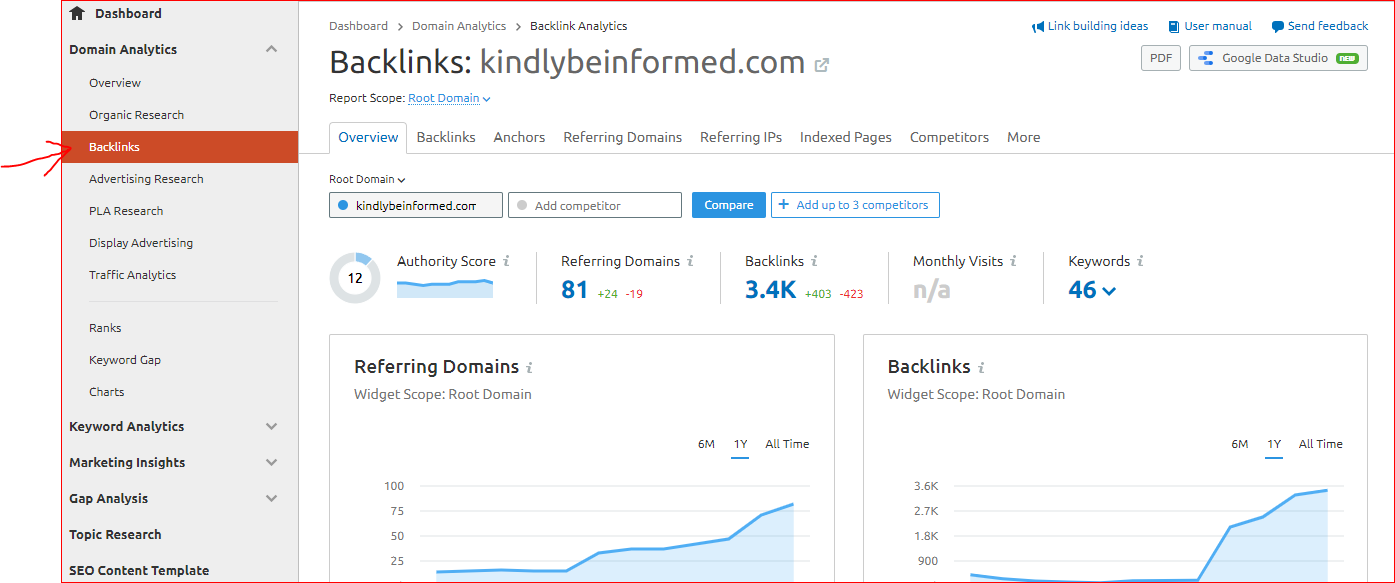Click the Send feedback speech bubble icon

pos(1278,27)
